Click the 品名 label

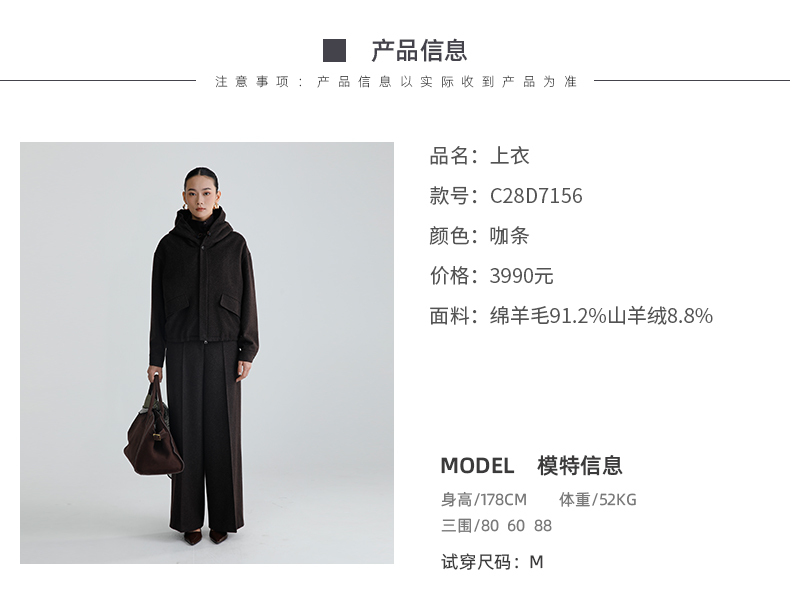(449, 156)
